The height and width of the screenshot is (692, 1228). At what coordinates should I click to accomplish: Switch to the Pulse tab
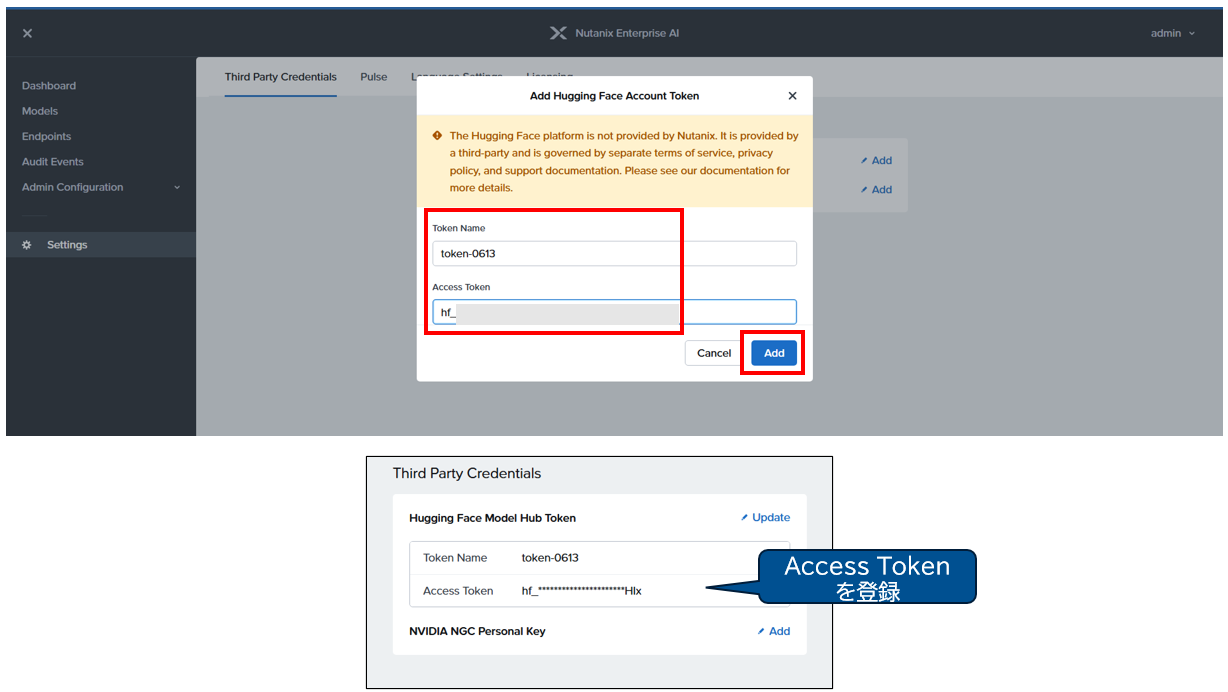pyautogui.click(x=373, y=77)
